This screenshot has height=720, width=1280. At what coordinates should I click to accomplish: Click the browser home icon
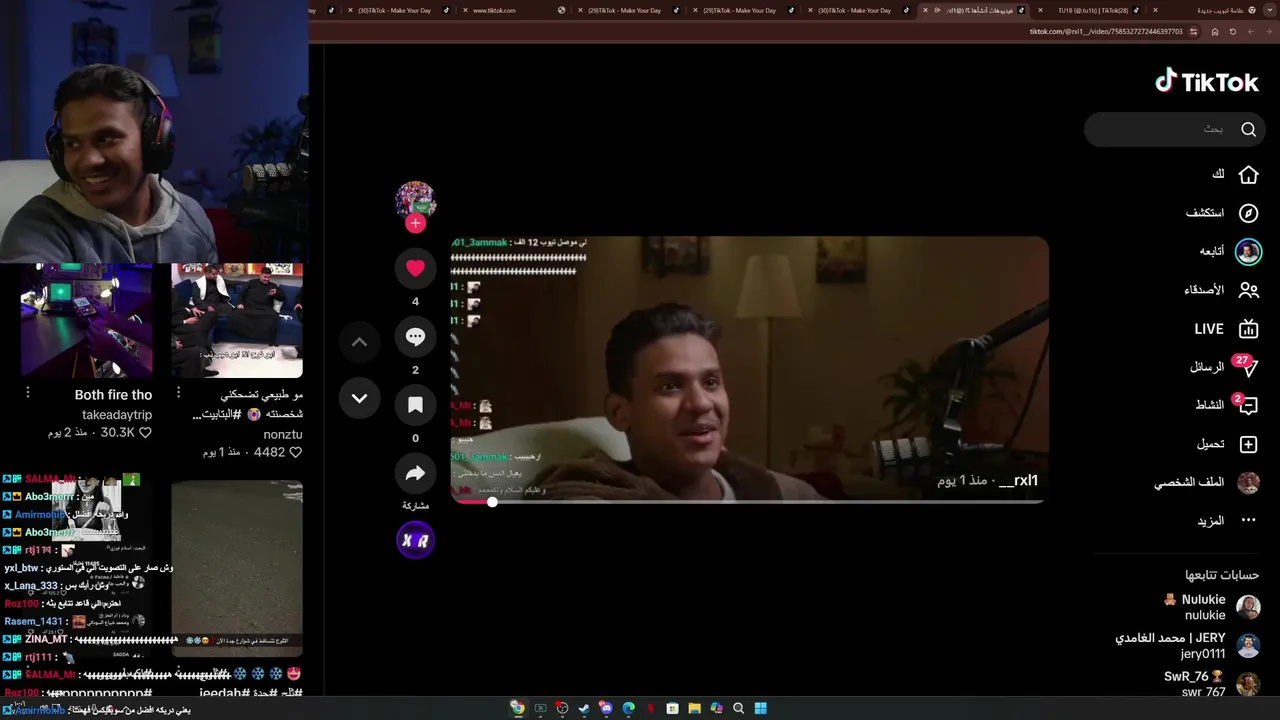pos(1215,32)
